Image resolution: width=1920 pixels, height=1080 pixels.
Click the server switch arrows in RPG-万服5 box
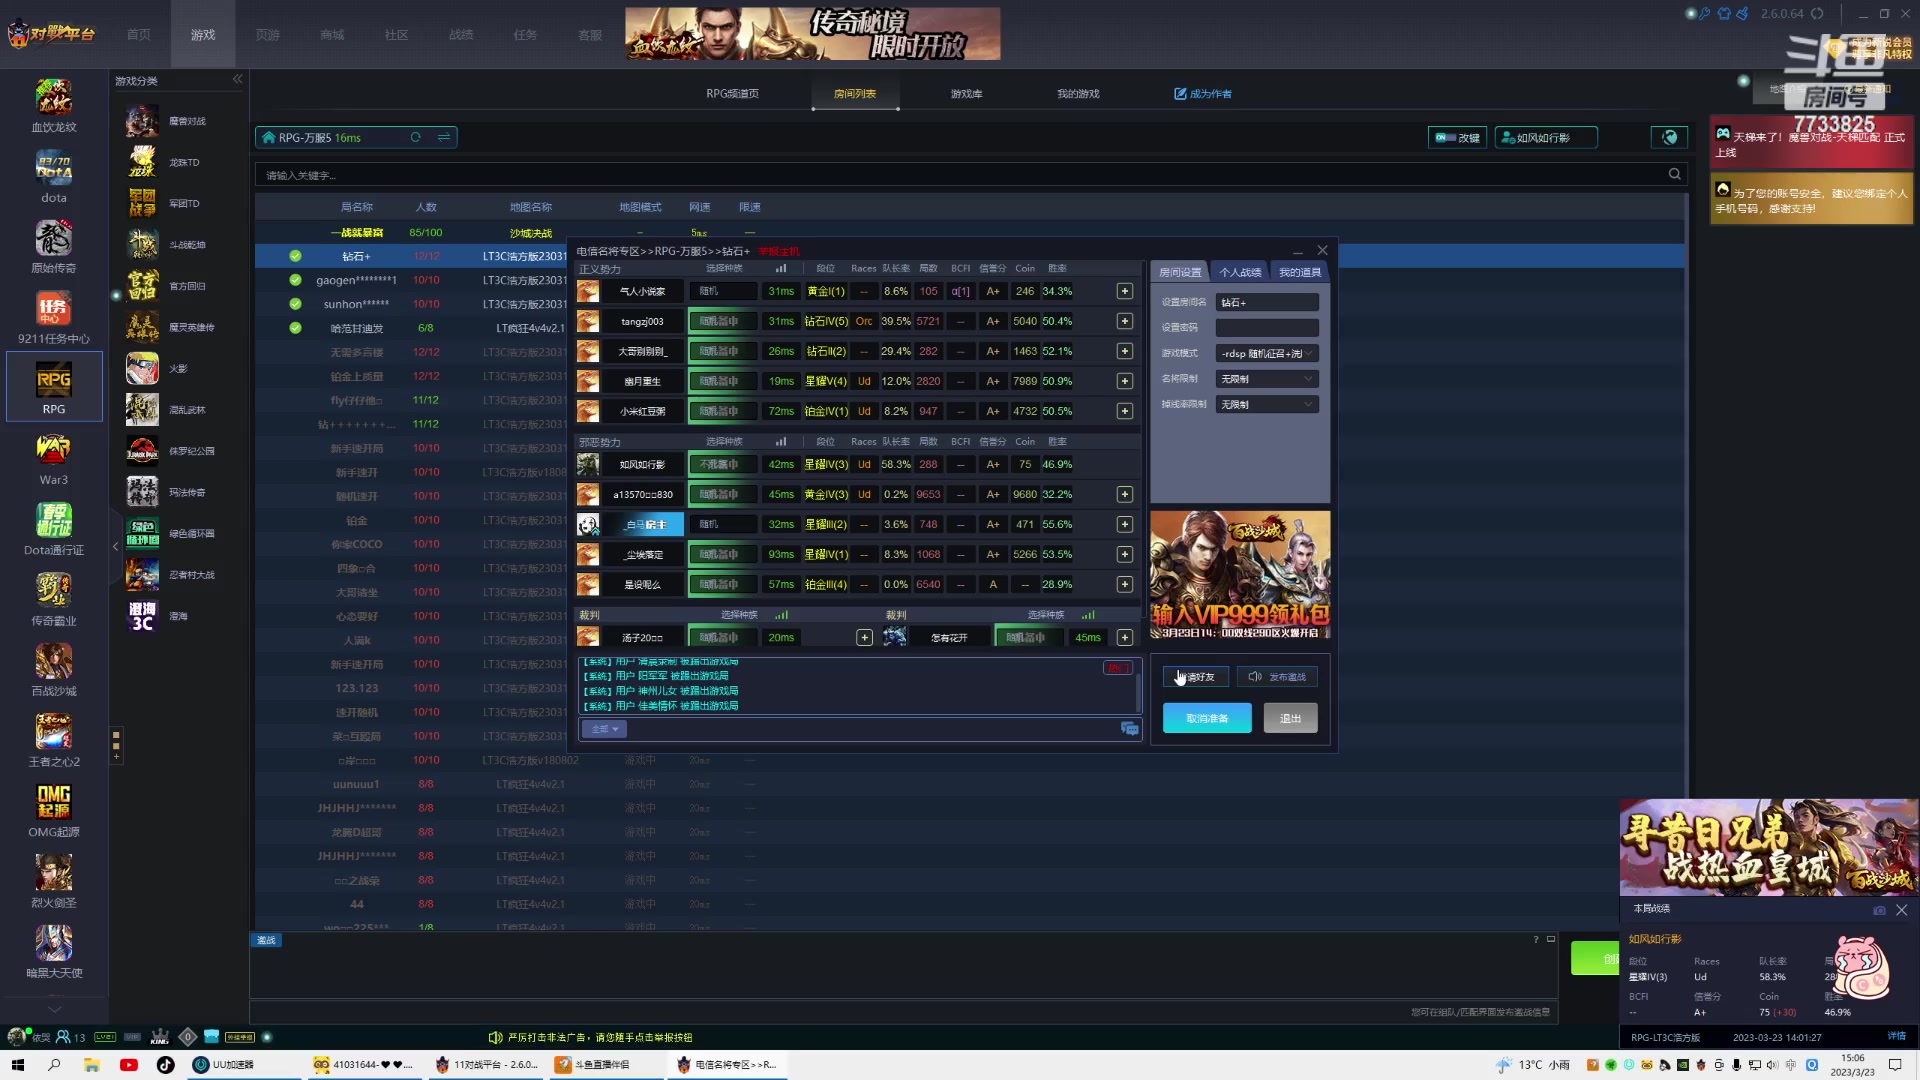[444, 138]
